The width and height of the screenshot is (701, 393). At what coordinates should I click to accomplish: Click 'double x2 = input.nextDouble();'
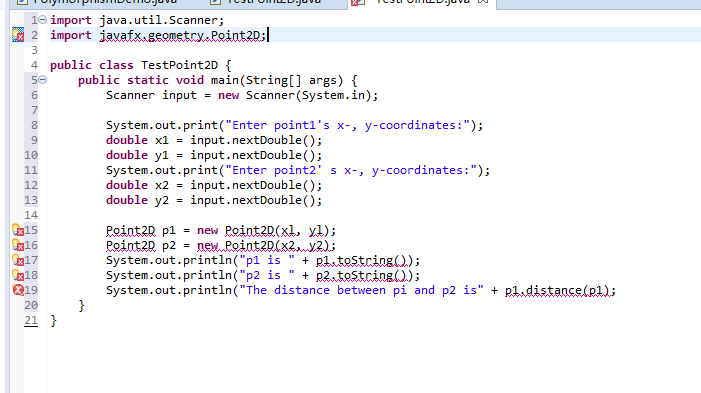point(214,185)
